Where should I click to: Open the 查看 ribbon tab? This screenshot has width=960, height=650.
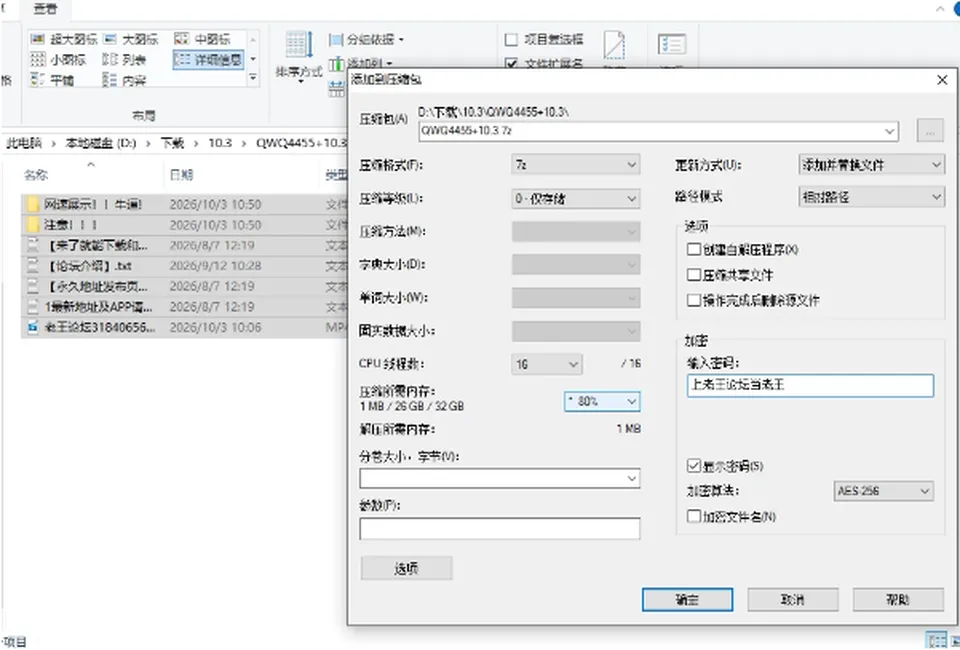click(45, 9)
